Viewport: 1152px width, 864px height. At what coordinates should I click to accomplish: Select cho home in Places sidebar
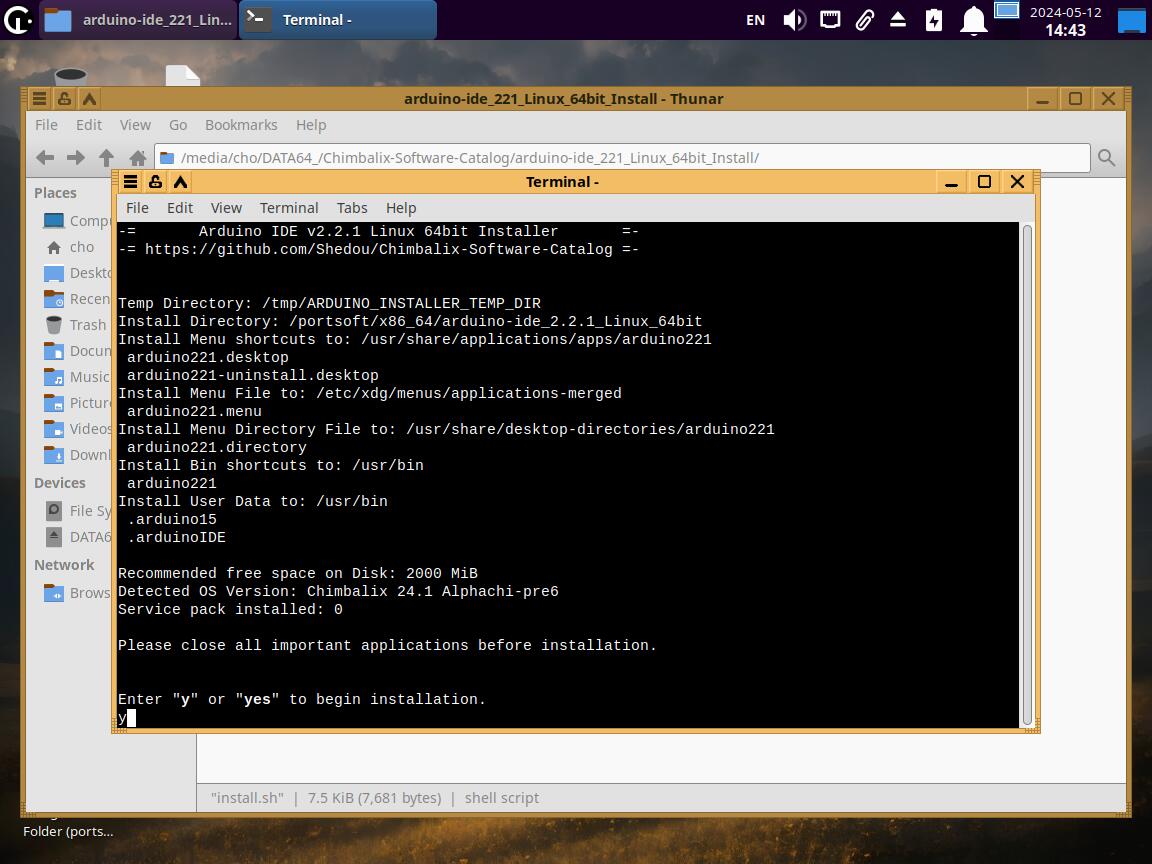pos(71,247)
